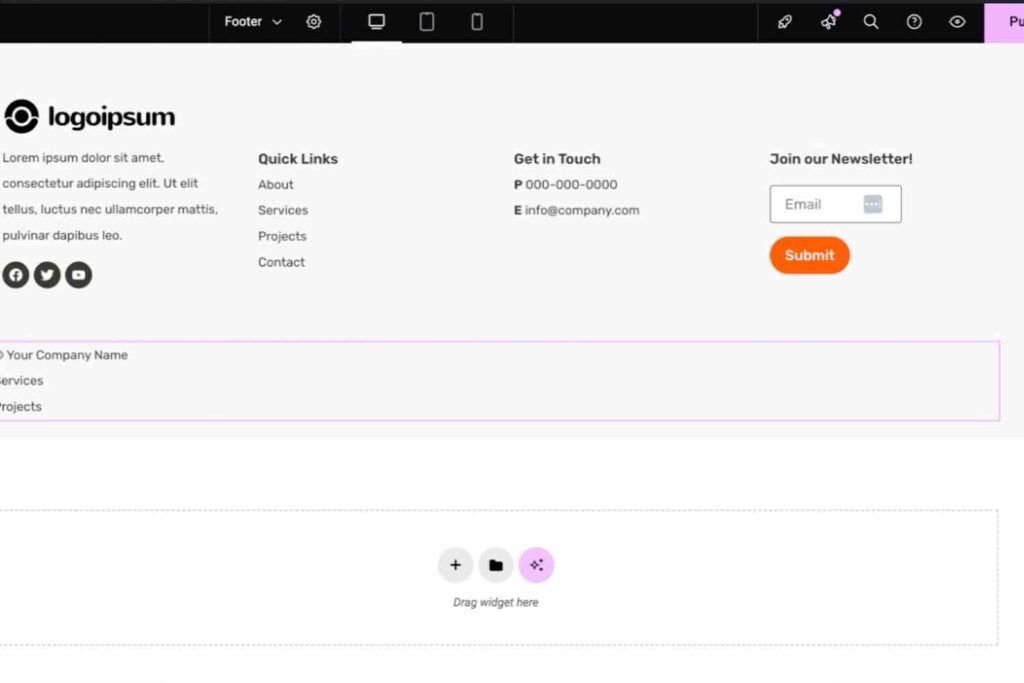
Task: Switch to tablet responsive view
Action: point(427,22)
